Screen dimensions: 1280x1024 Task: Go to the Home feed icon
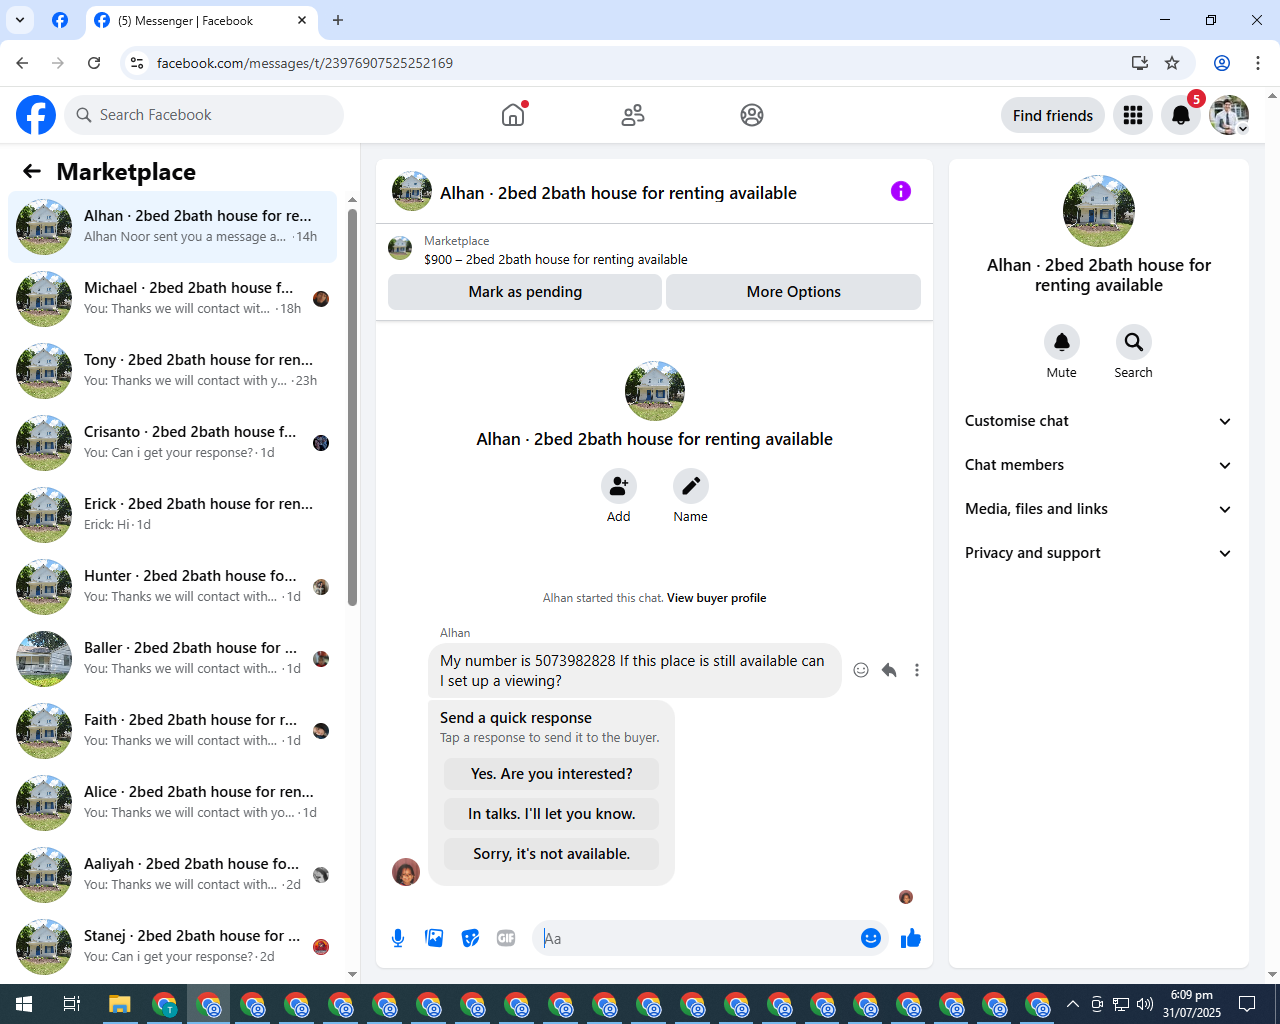coord(513,115)
